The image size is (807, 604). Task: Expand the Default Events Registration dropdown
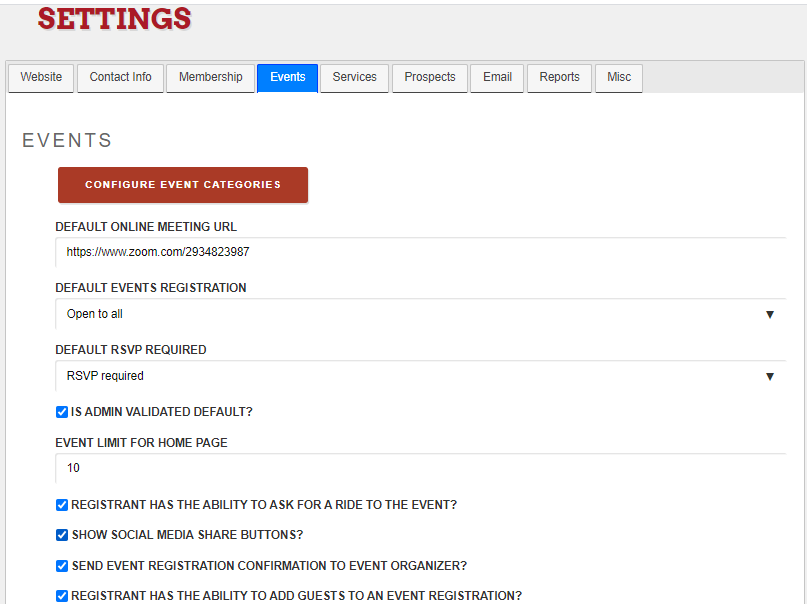pos(420,314)
